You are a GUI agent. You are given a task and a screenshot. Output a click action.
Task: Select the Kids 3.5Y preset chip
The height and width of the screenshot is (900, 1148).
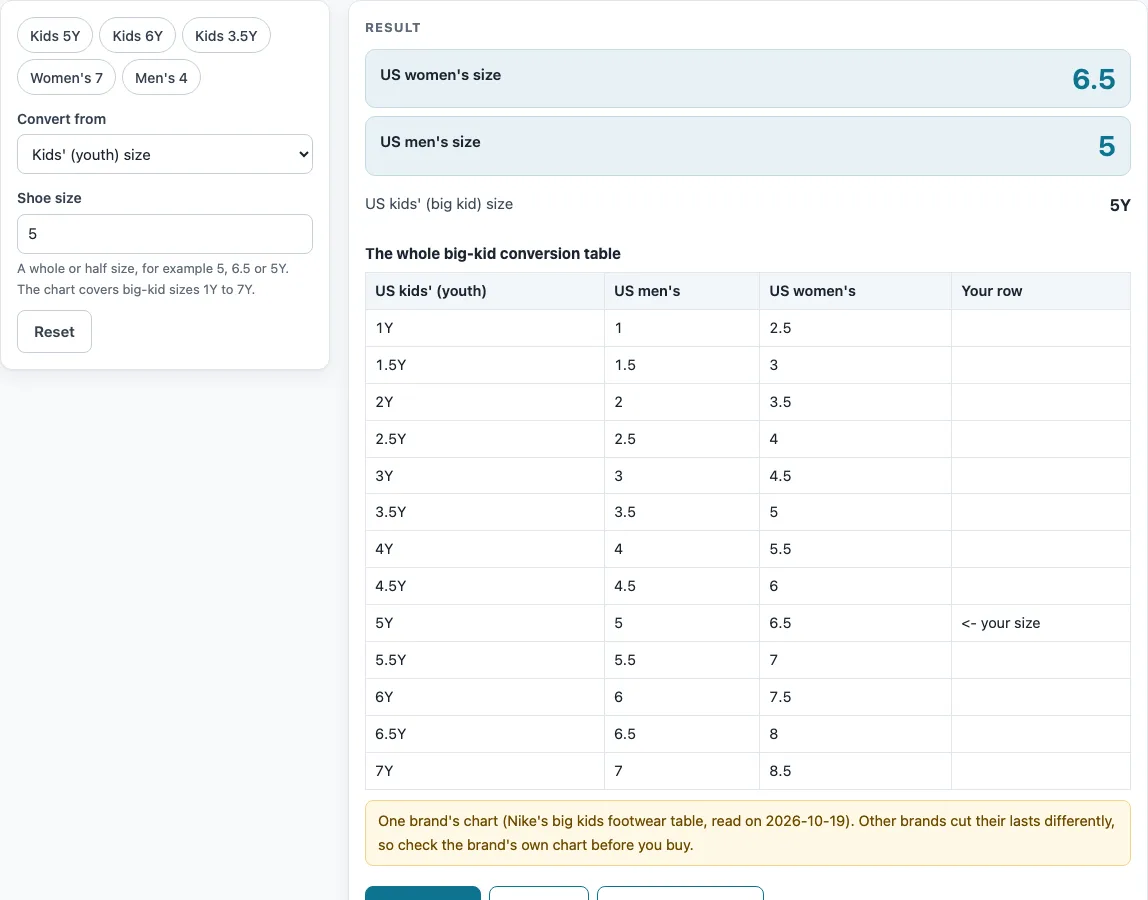pyautogui.click(x=226, y=35)
